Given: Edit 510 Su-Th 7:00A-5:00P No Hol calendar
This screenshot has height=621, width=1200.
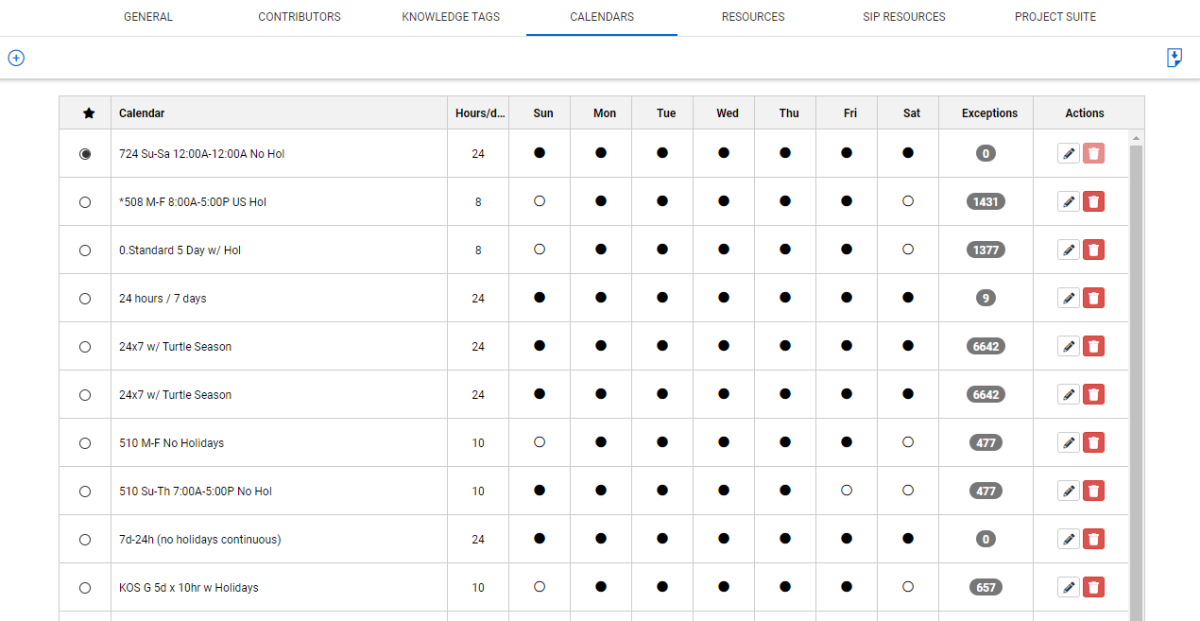Looking at the screenshot, I should (x=1069, y=491).
